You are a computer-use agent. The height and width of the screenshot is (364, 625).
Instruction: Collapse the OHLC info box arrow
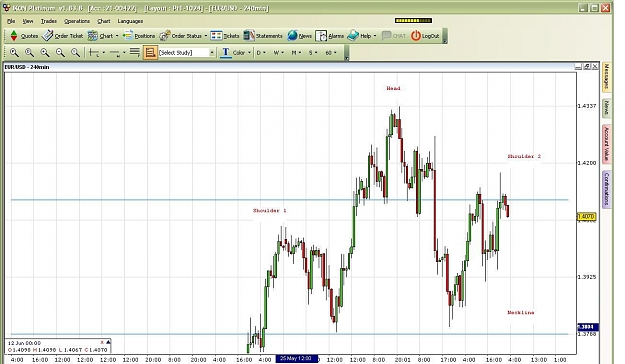click(108, 342)
